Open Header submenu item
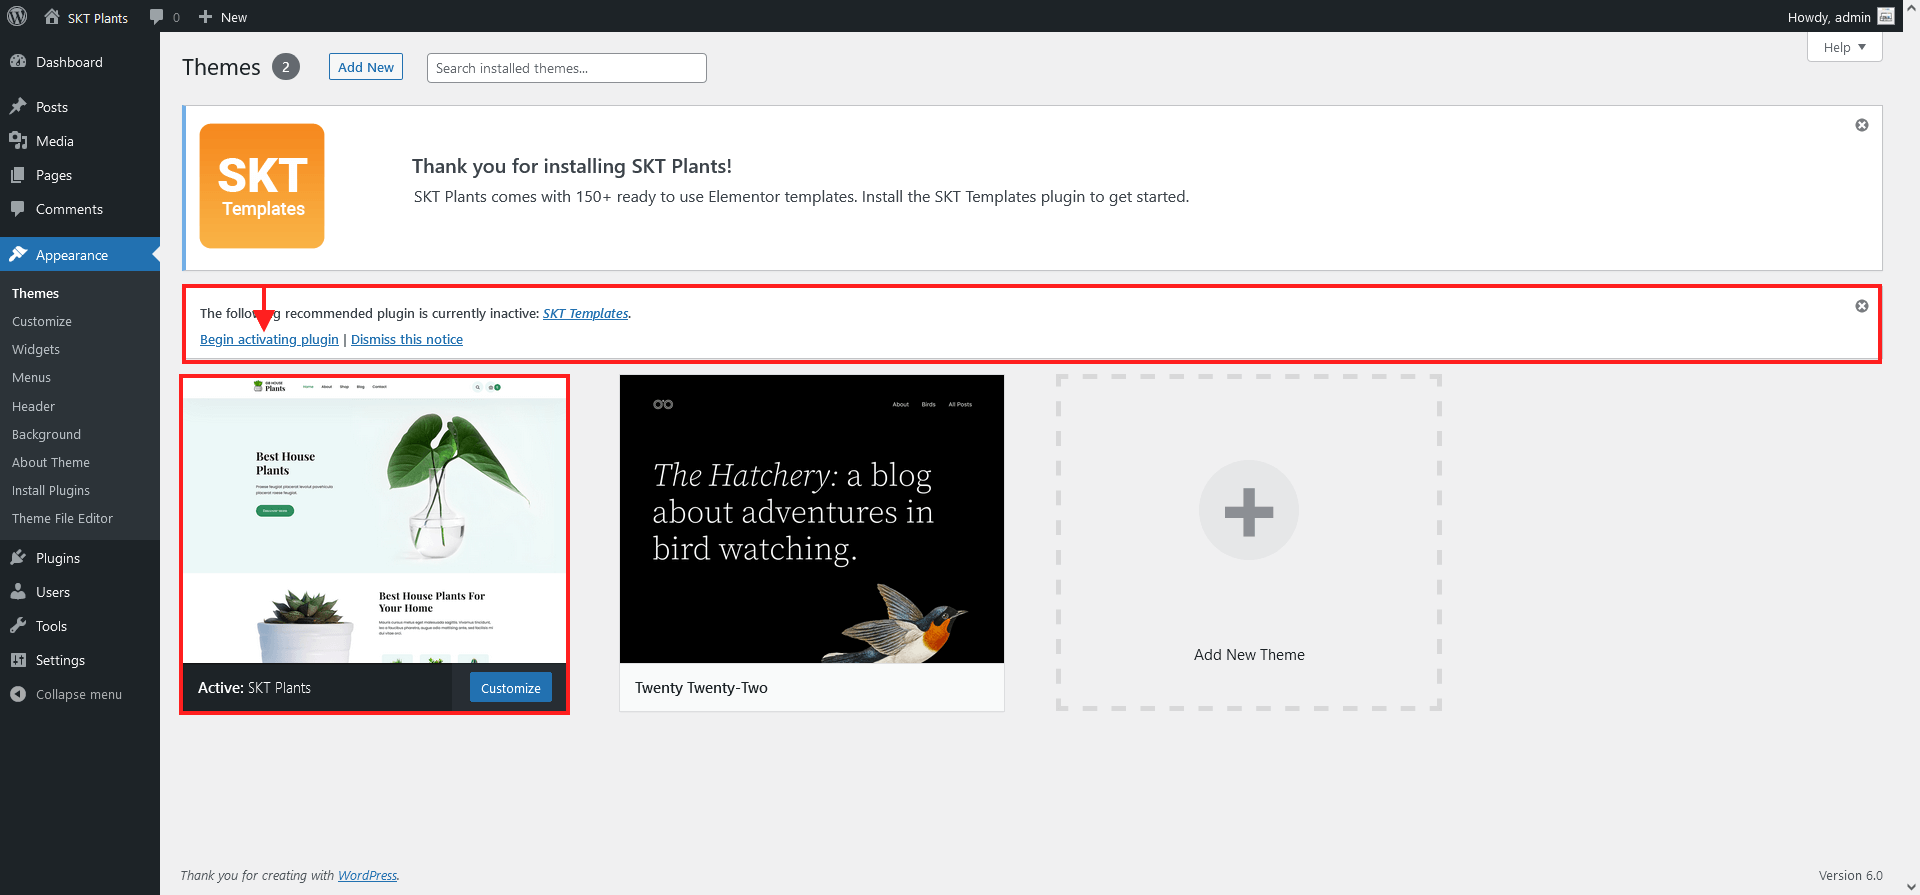This screenshot has height=895, width=1920. point(33,406)
